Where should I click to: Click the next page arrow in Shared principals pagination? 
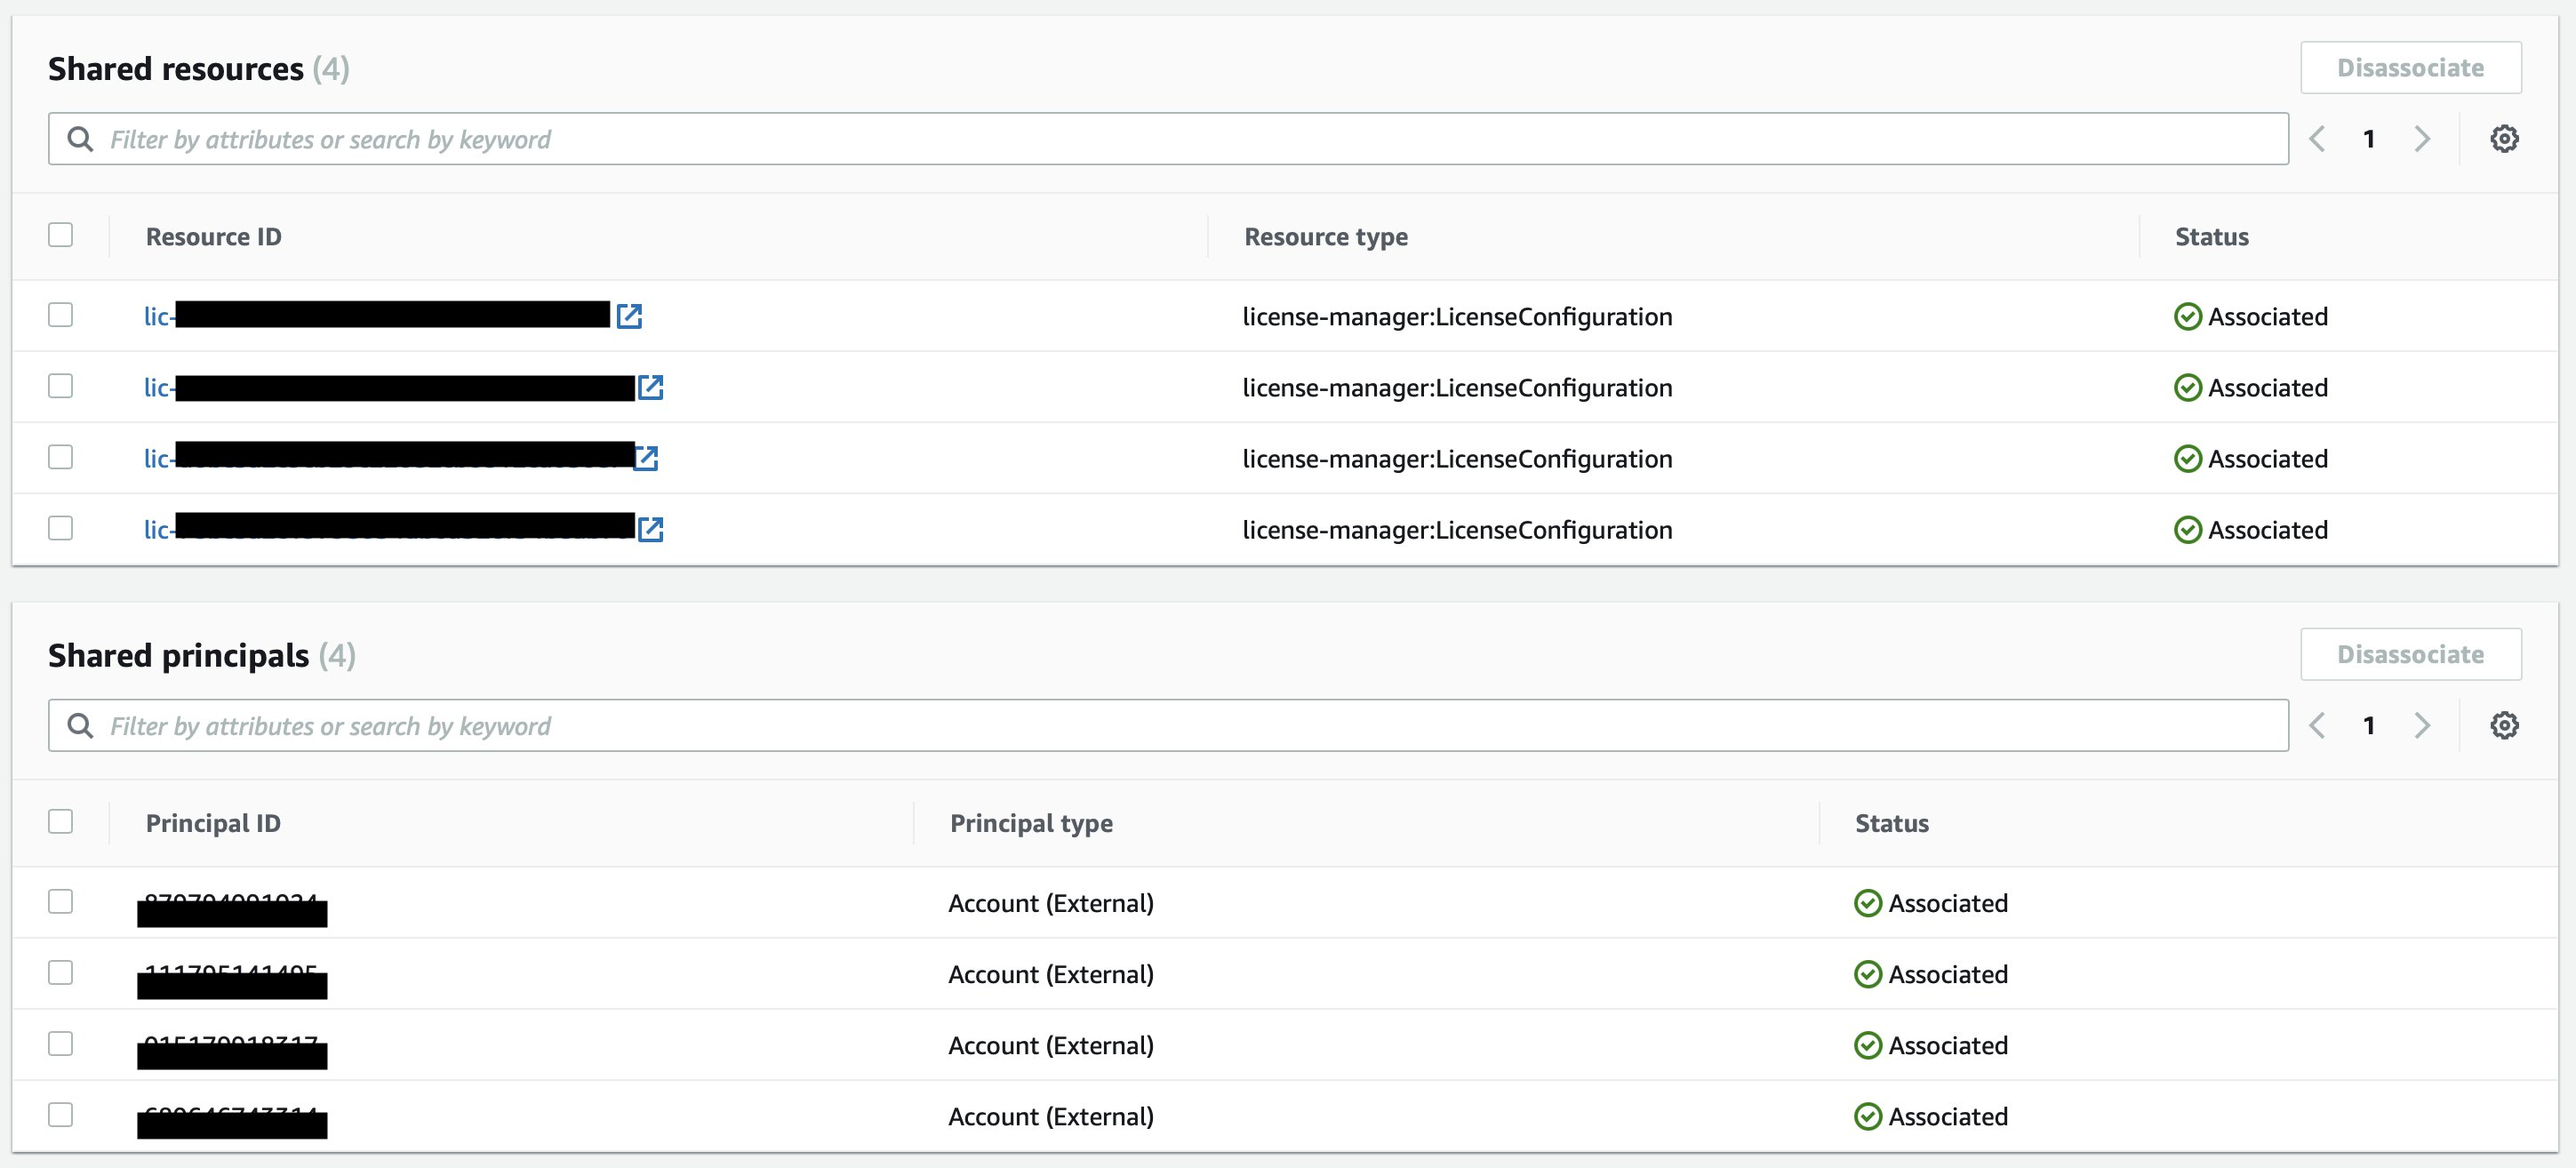[2421, 725]
